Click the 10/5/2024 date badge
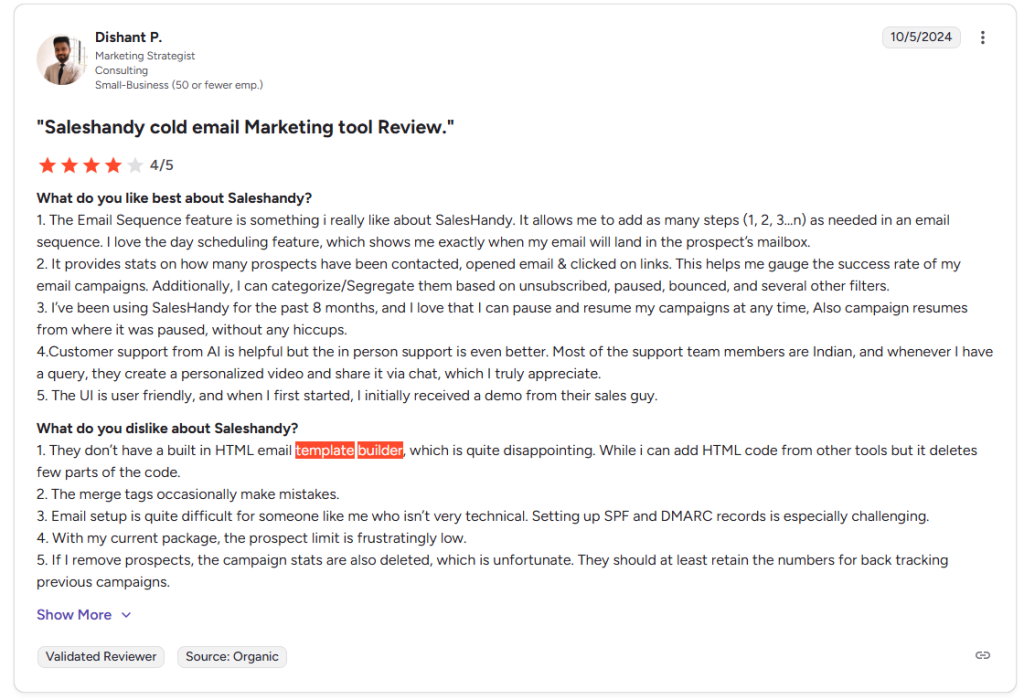The image size is (1024, 700). 921,38
